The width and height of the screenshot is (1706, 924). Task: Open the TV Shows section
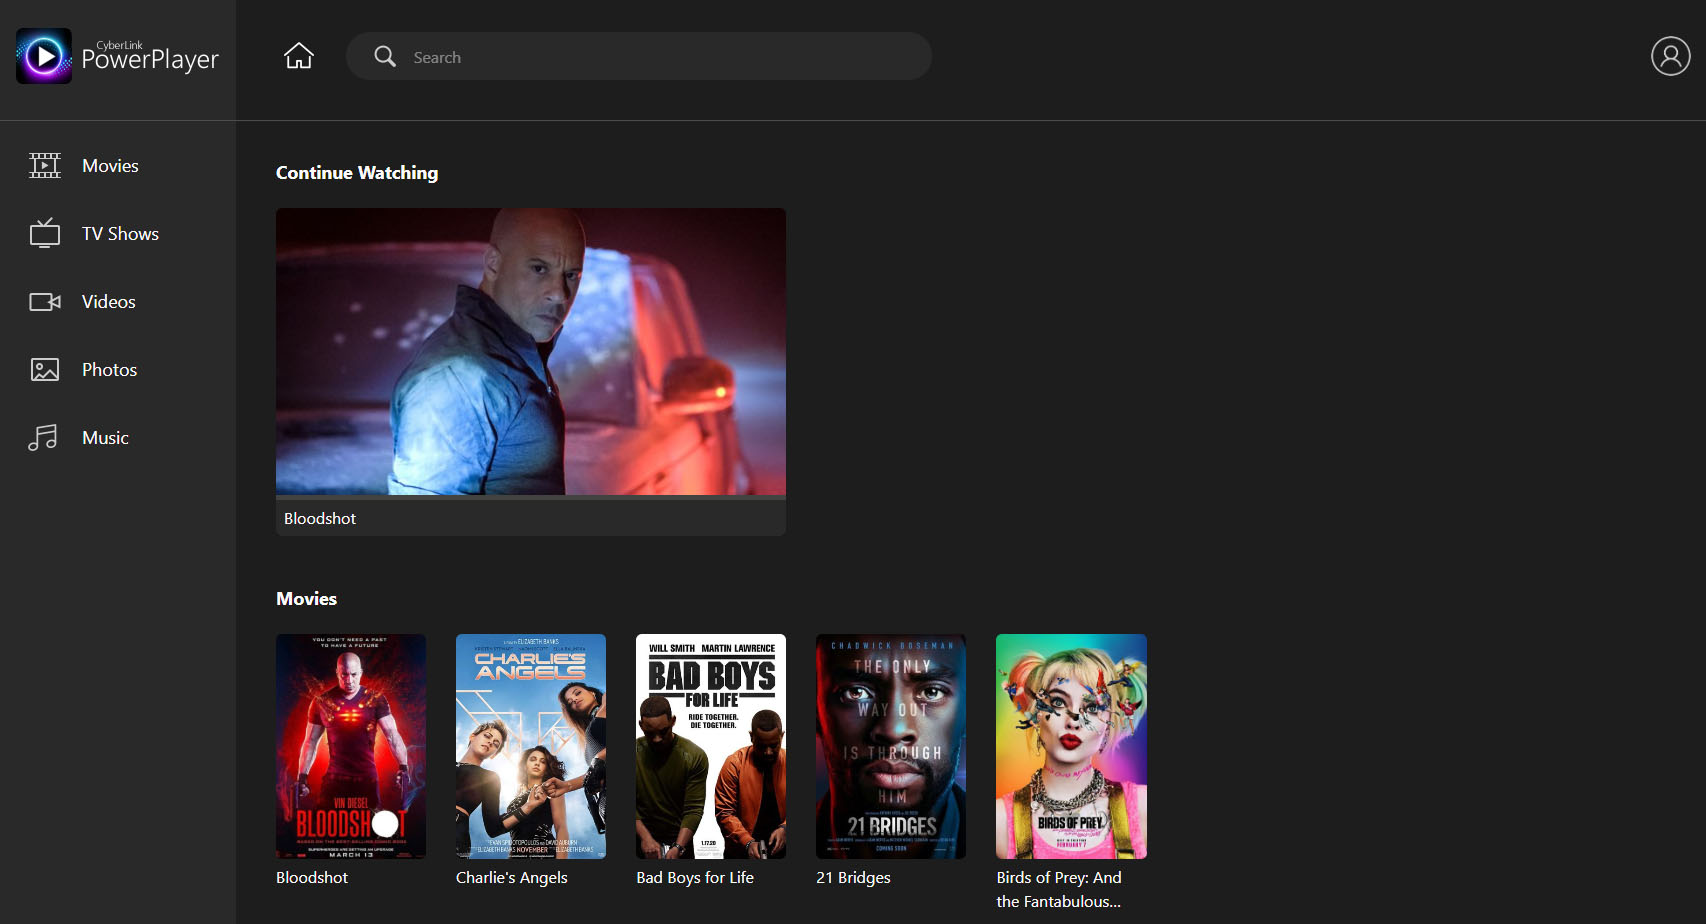(118, 233)
